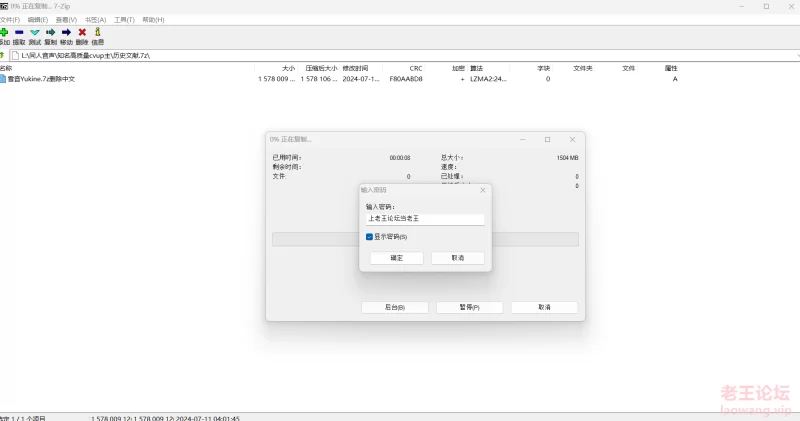The width and height of the screenshot is (800, 421).
Task: Click the Test (测试) toolbar icon
Action: click(x=35, y=33)
